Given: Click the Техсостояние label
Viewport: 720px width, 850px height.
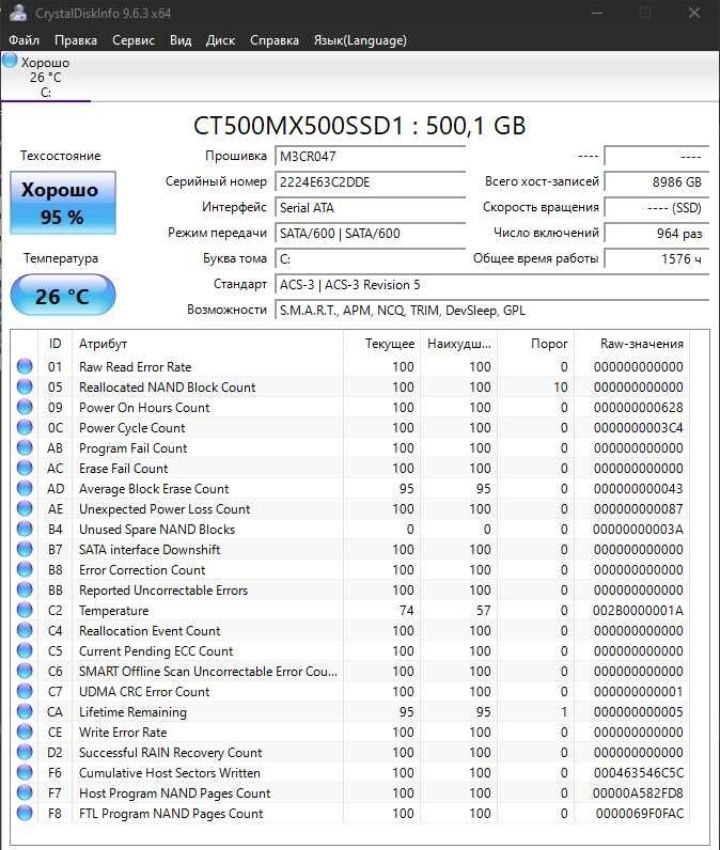Looking at the screenshot, I should [60, 156].
